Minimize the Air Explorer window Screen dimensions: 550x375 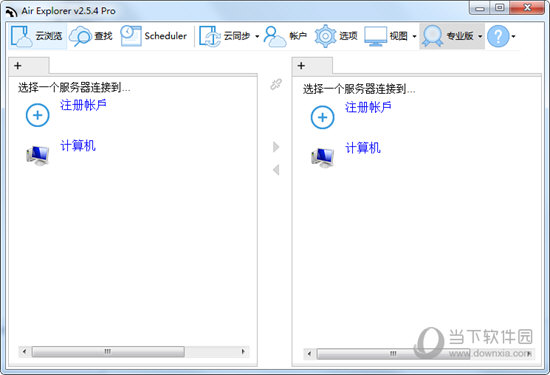pyautogui.click(x=479, y=8)
